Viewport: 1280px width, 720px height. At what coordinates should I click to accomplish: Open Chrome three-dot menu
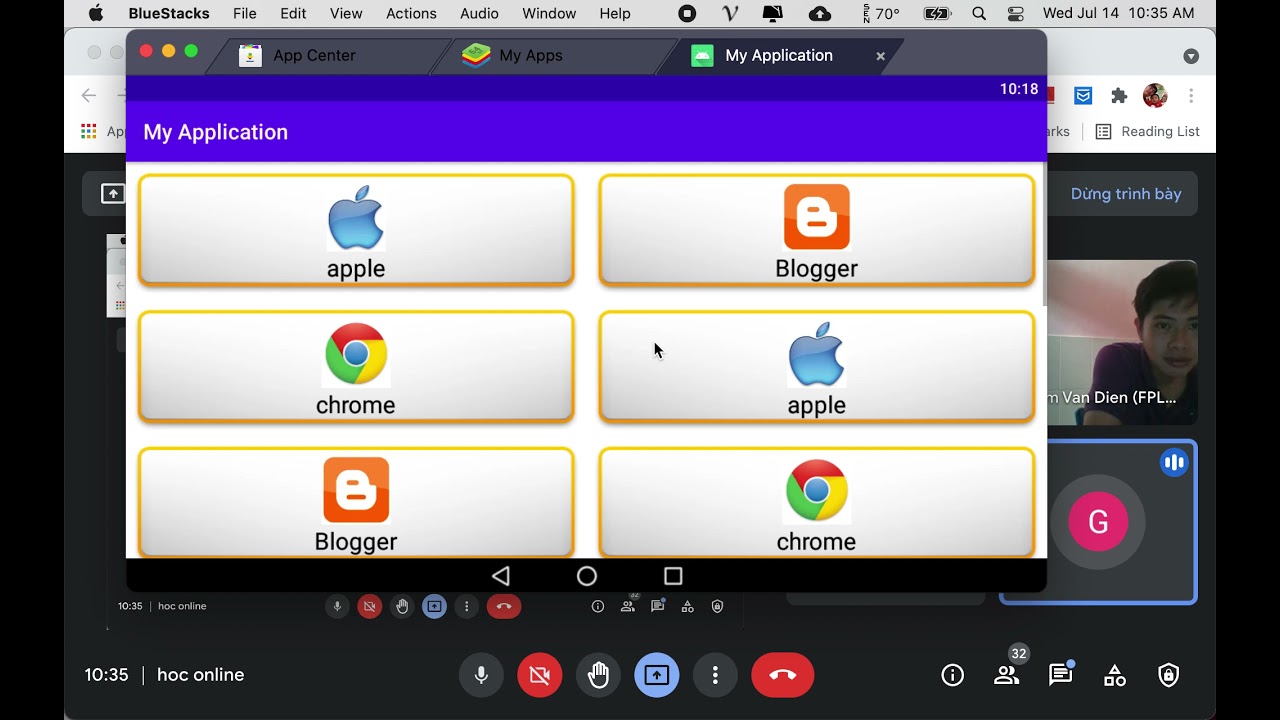[1191, 96]
